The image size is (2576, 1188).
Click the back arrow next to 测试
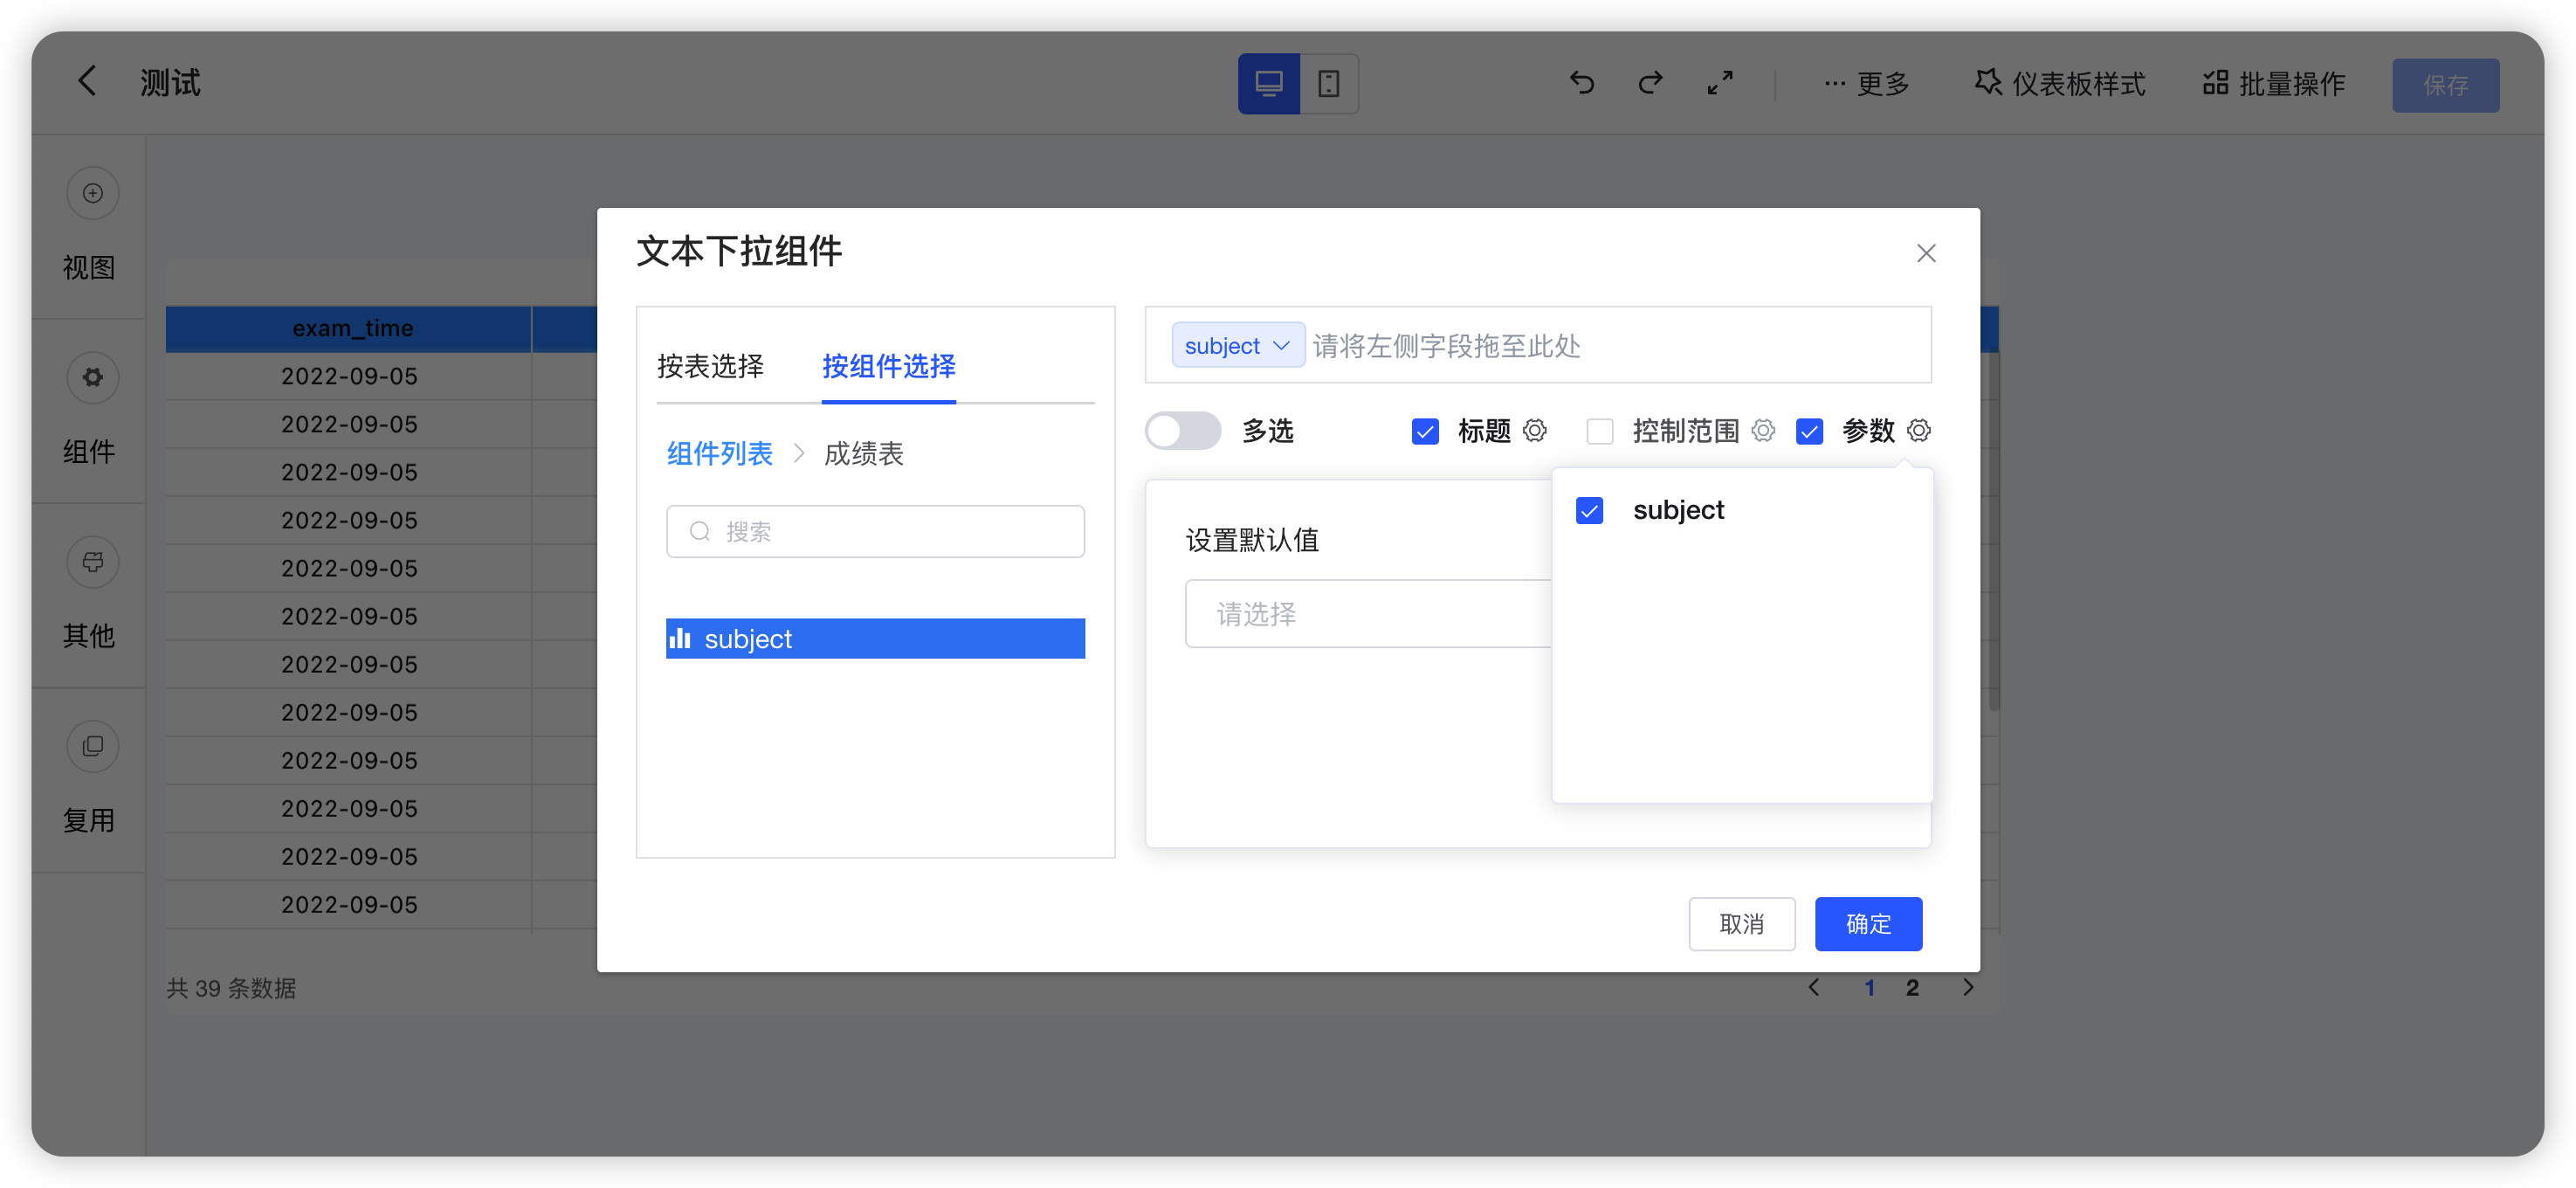point(88,81)
